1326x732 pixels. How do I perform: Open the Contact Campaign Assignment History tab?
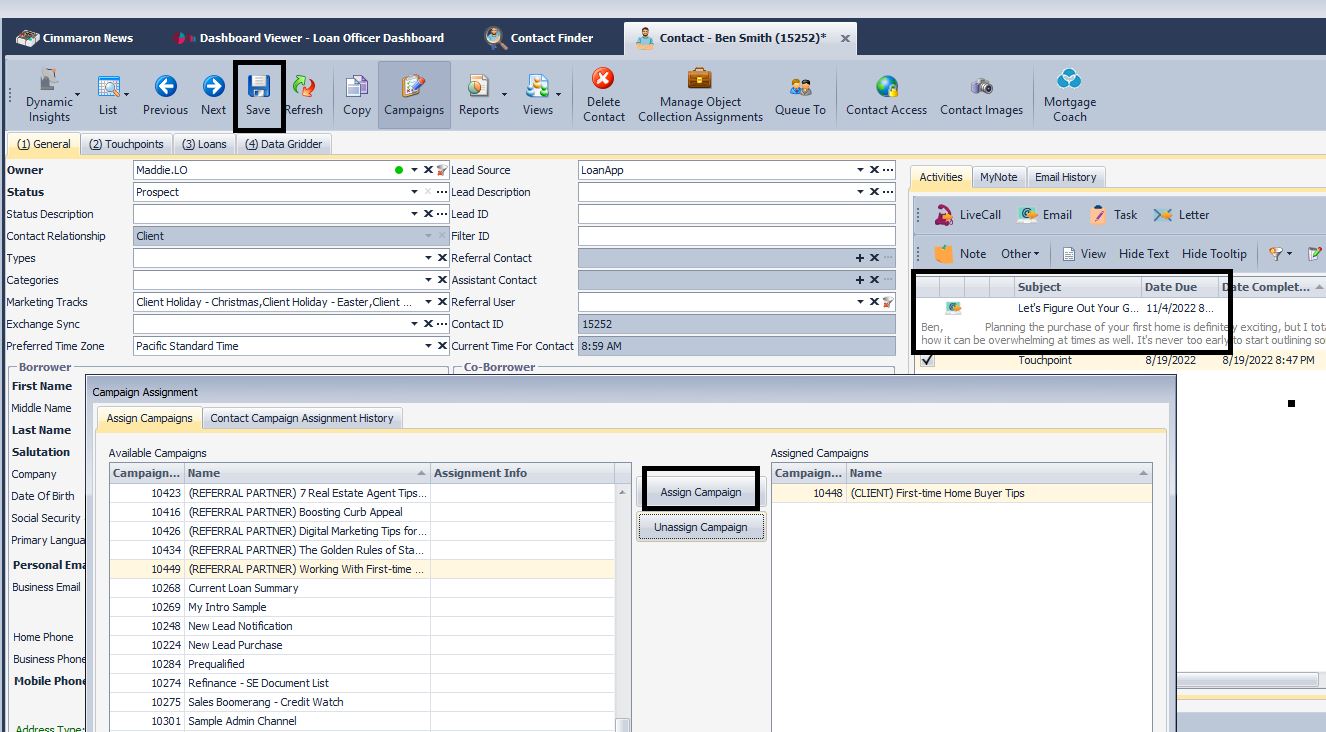302,418
